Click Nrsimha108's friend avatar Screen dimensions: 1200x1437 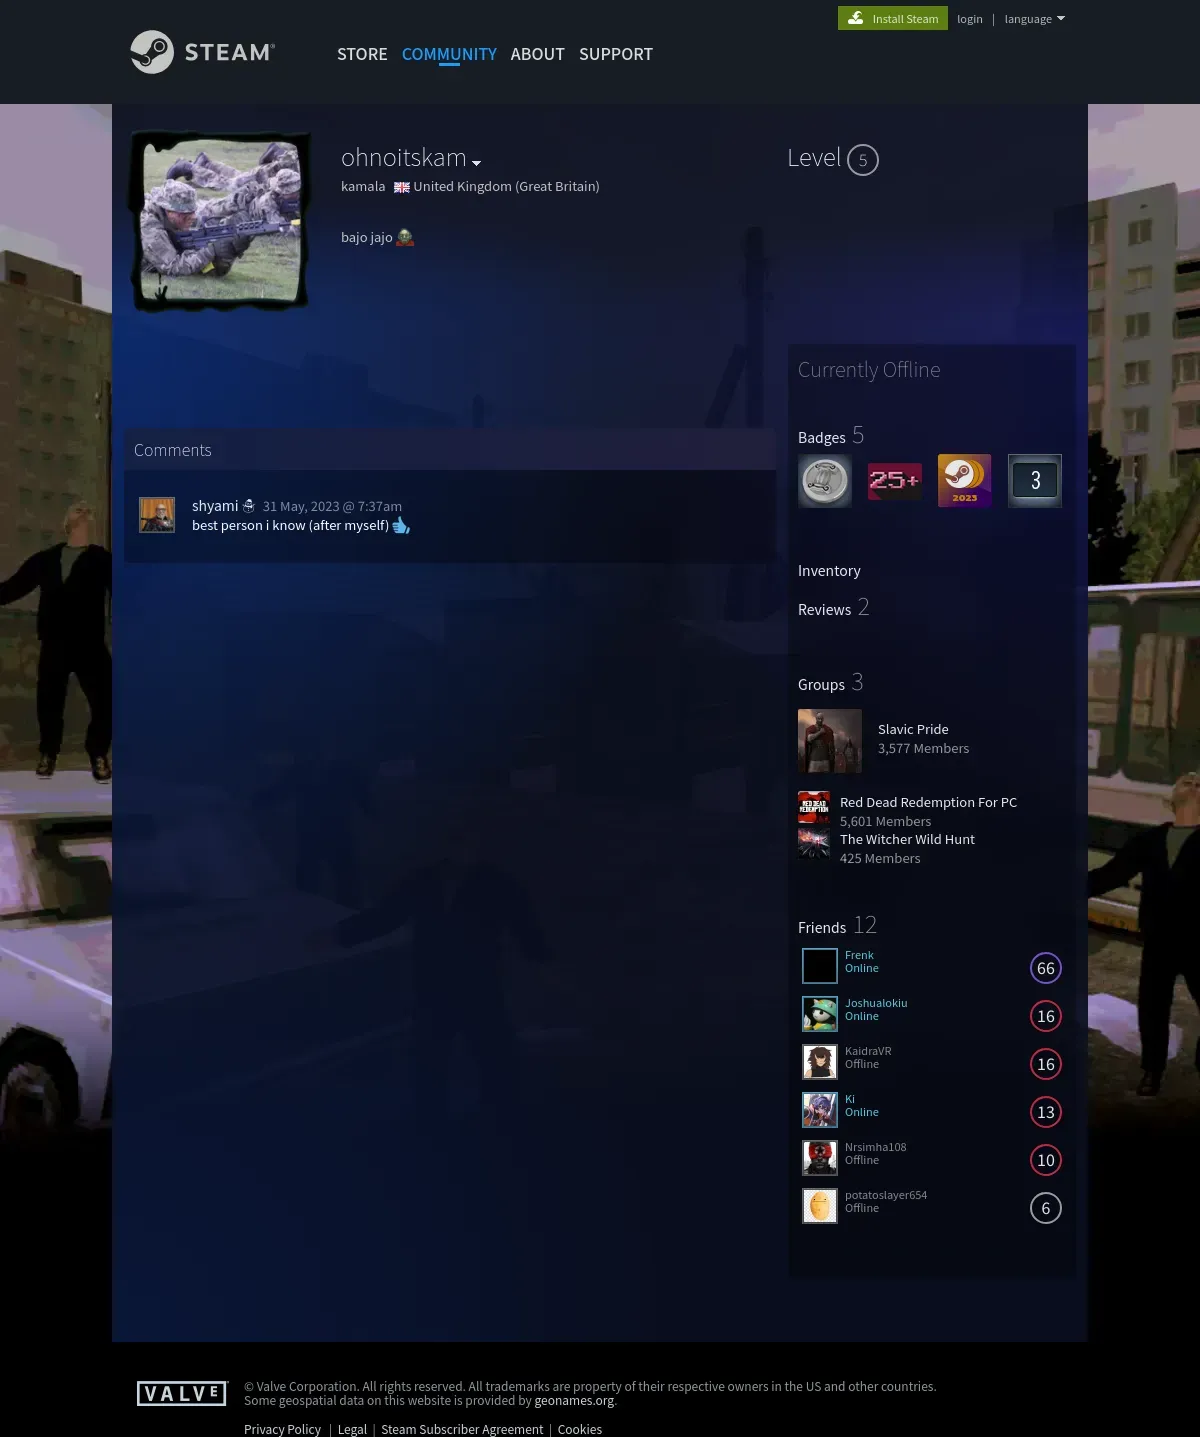click(820, 1158)
